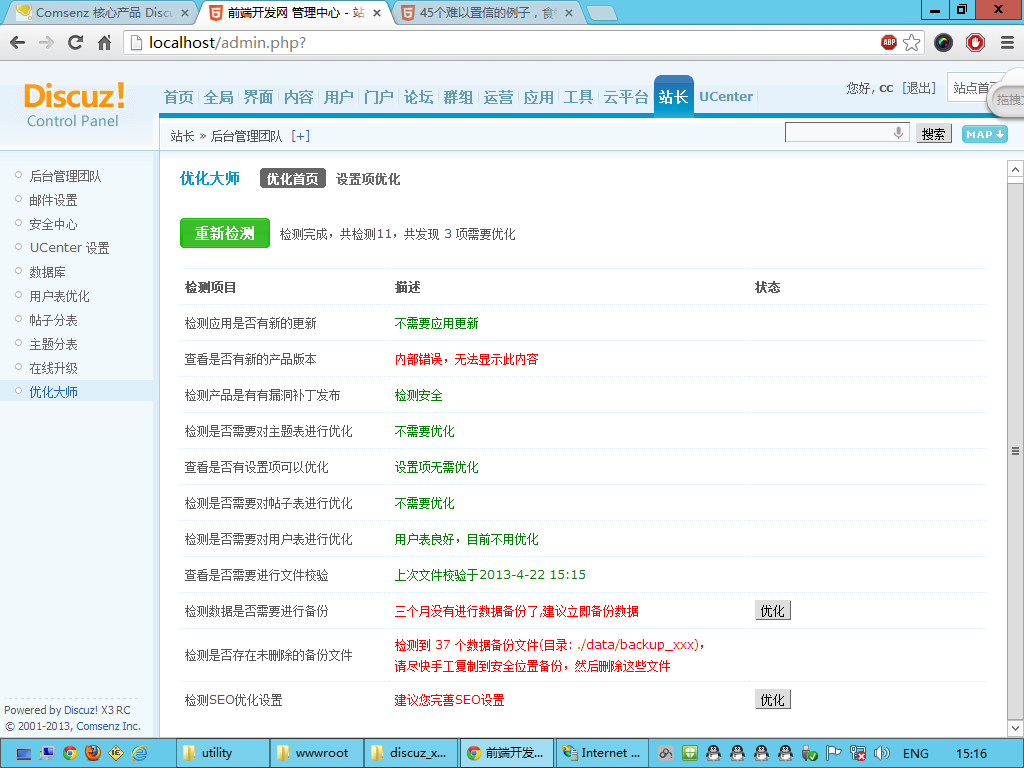Viewport: 1024px width, 768px height.
Task: Expand the [+] next to 后台管理团队 breadcrumb
Action: pos(300,136)
